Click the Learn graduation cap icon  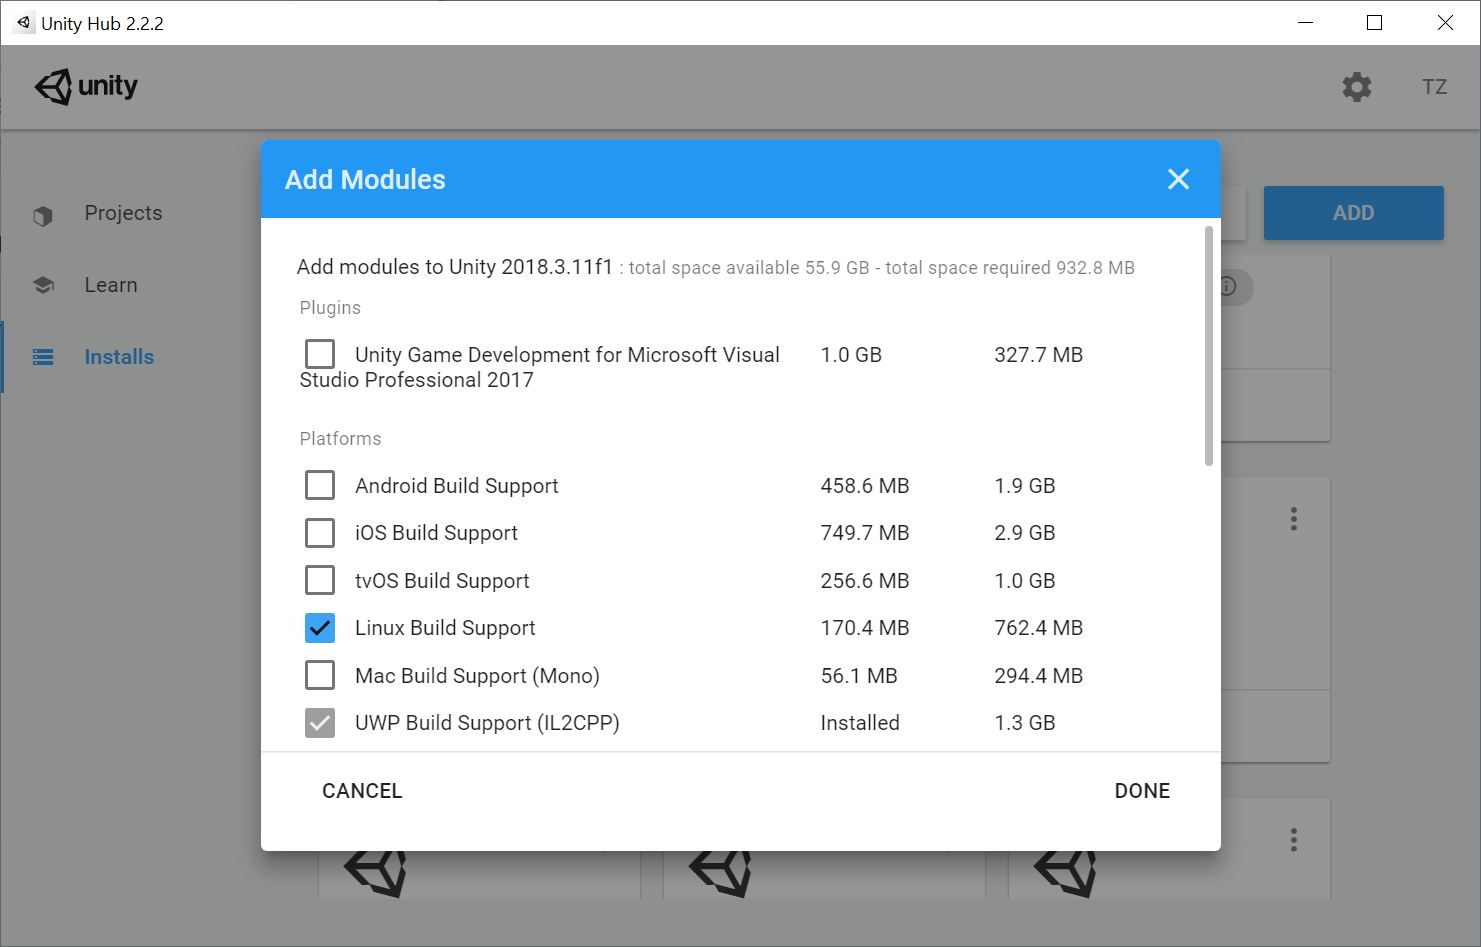(43, 286)
